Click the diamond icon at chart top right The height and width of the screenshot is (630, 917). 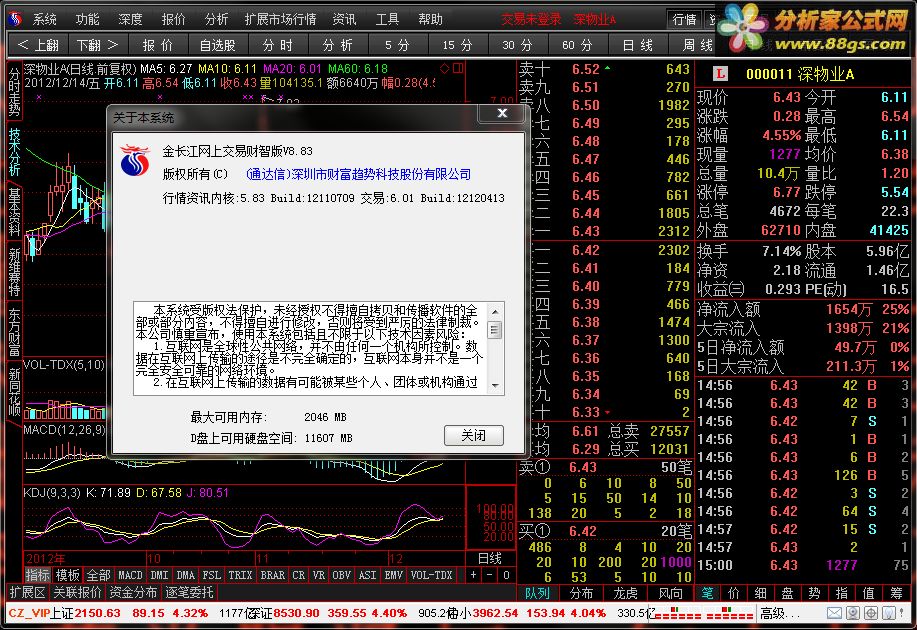445,68
